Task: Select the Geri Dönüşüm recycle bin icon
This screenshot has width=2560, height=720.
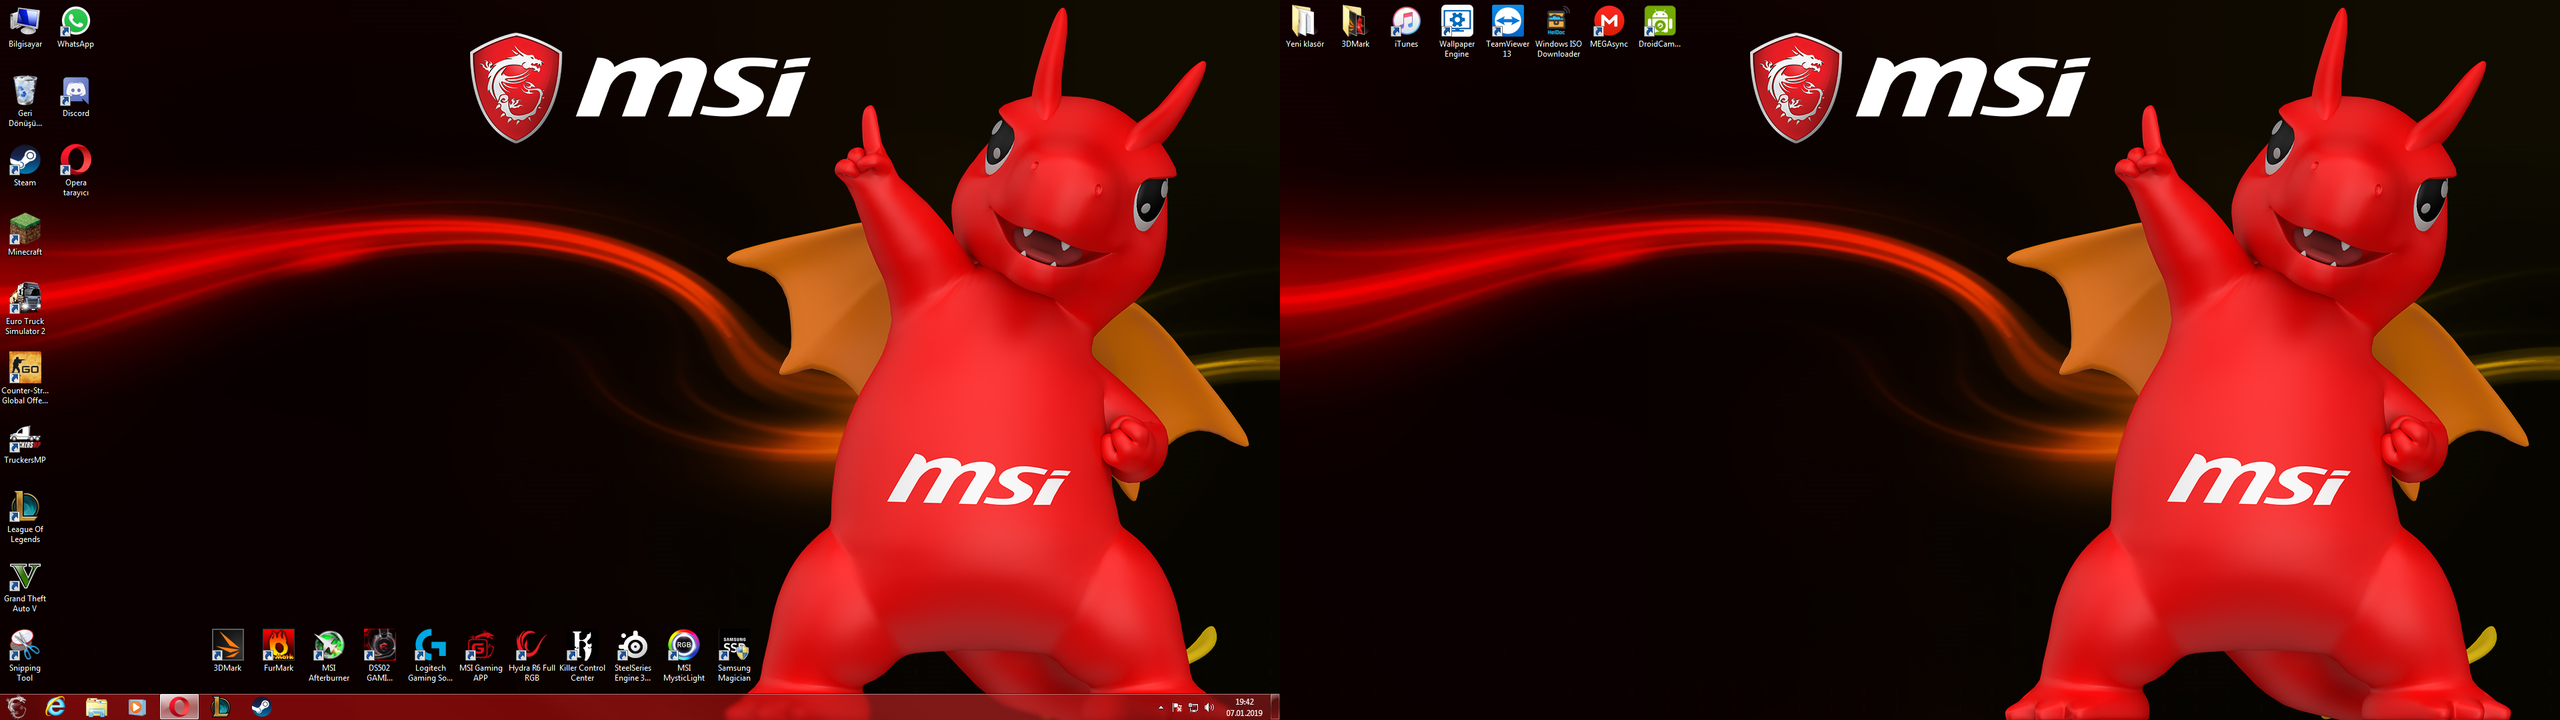Action: coord(25,101)
